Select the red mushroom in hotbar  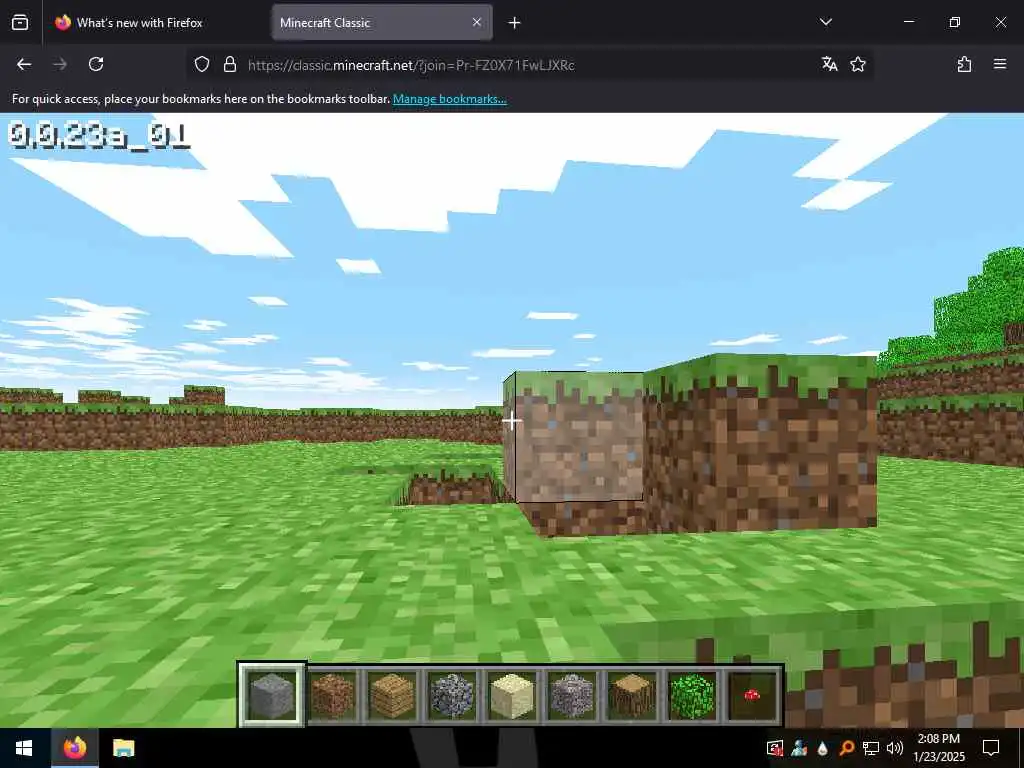click(x=752, y=696)
